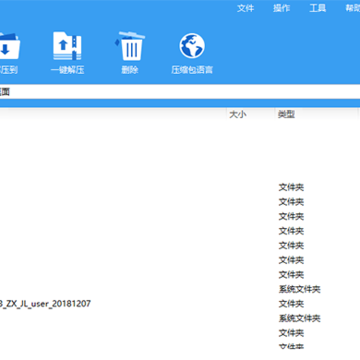
Task: Click the 删除 trash can icon
Action: pos(130,46)
